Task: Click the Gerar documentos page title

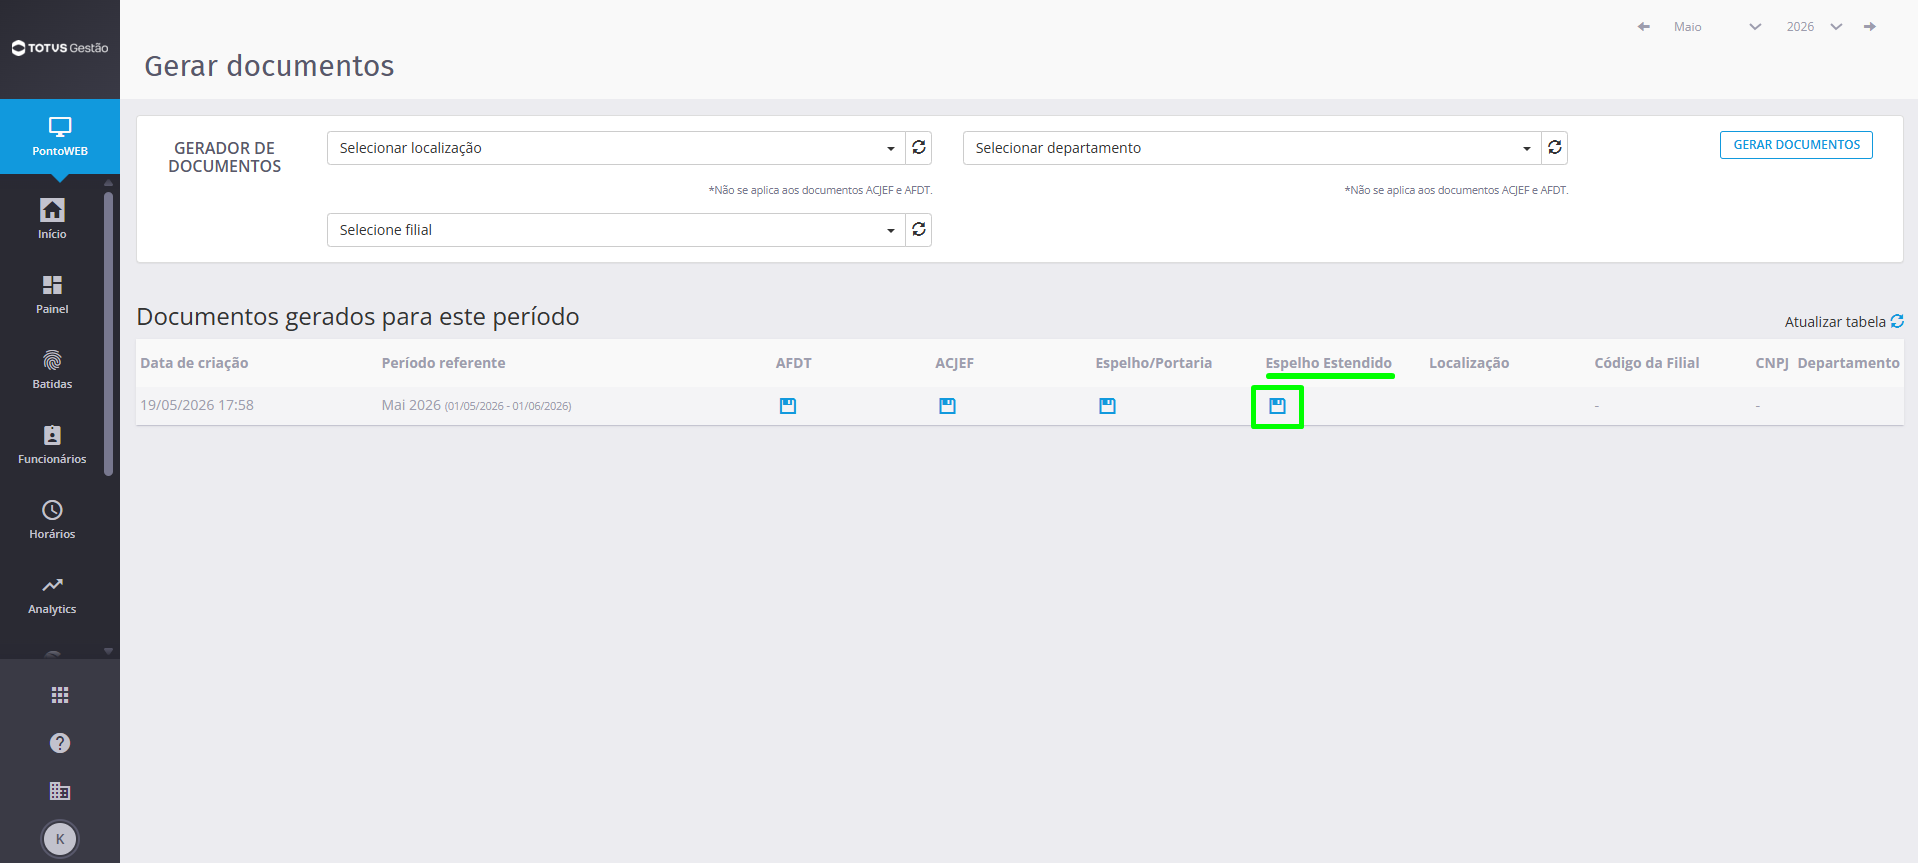Action: 269,66
